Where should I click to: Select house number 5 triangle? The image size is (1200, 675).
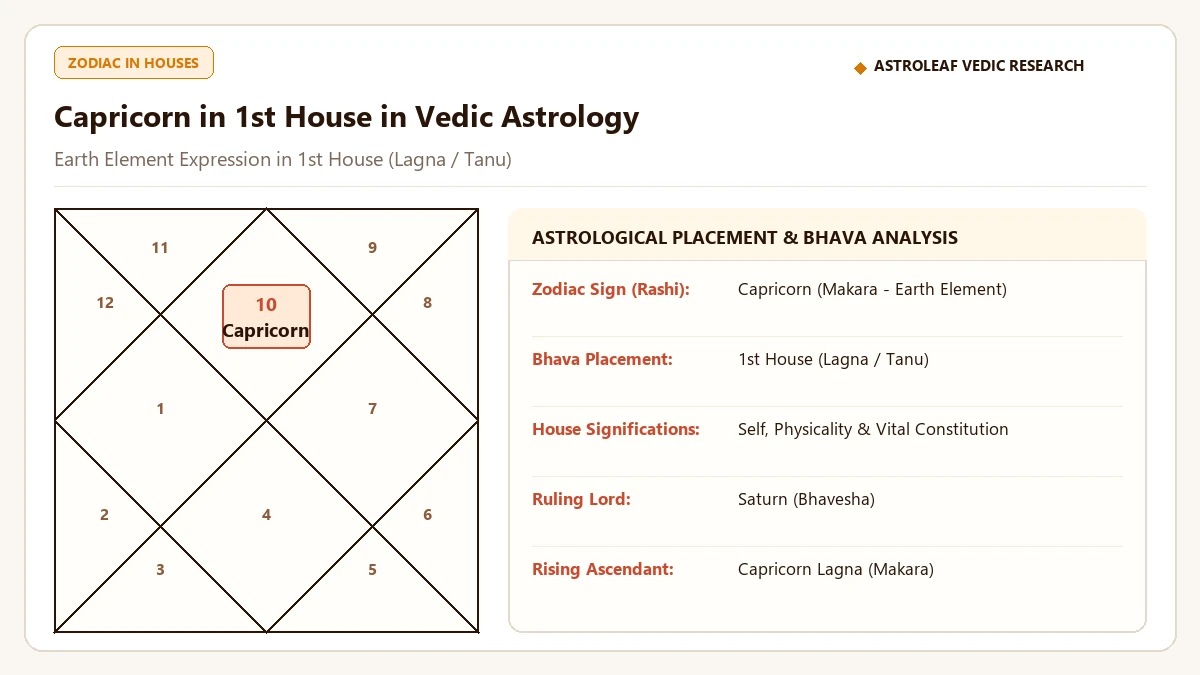click(372, 570)
